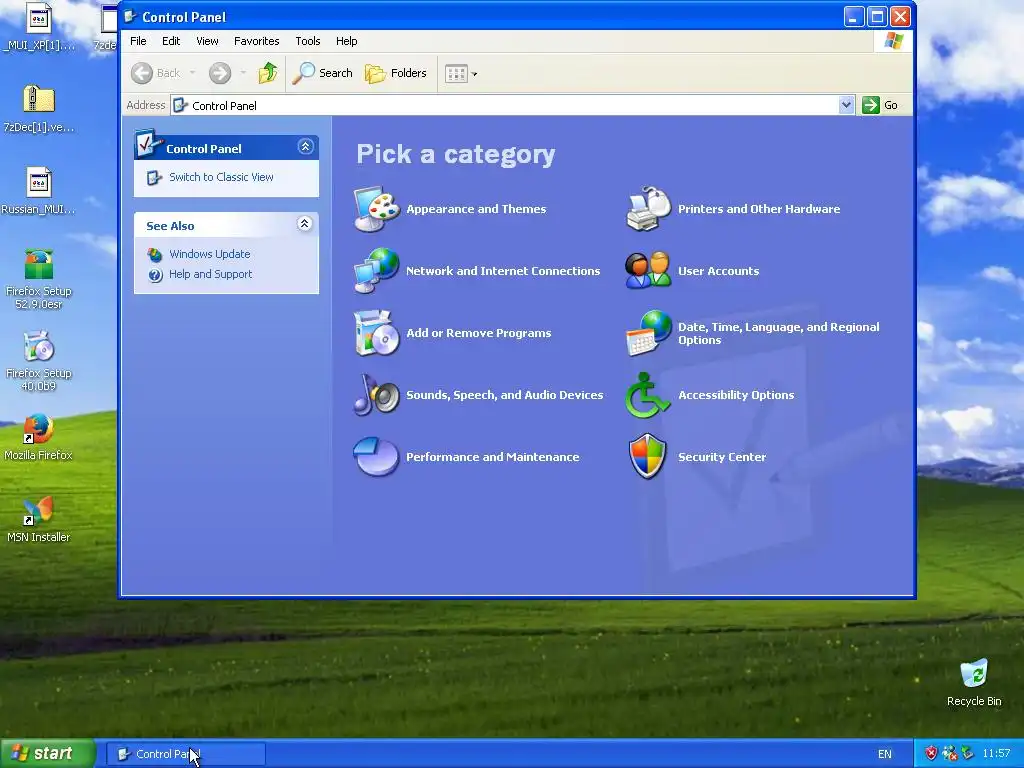1024x768 pixels.
Task: Open the Edit menu
Action: pos(171,41)
